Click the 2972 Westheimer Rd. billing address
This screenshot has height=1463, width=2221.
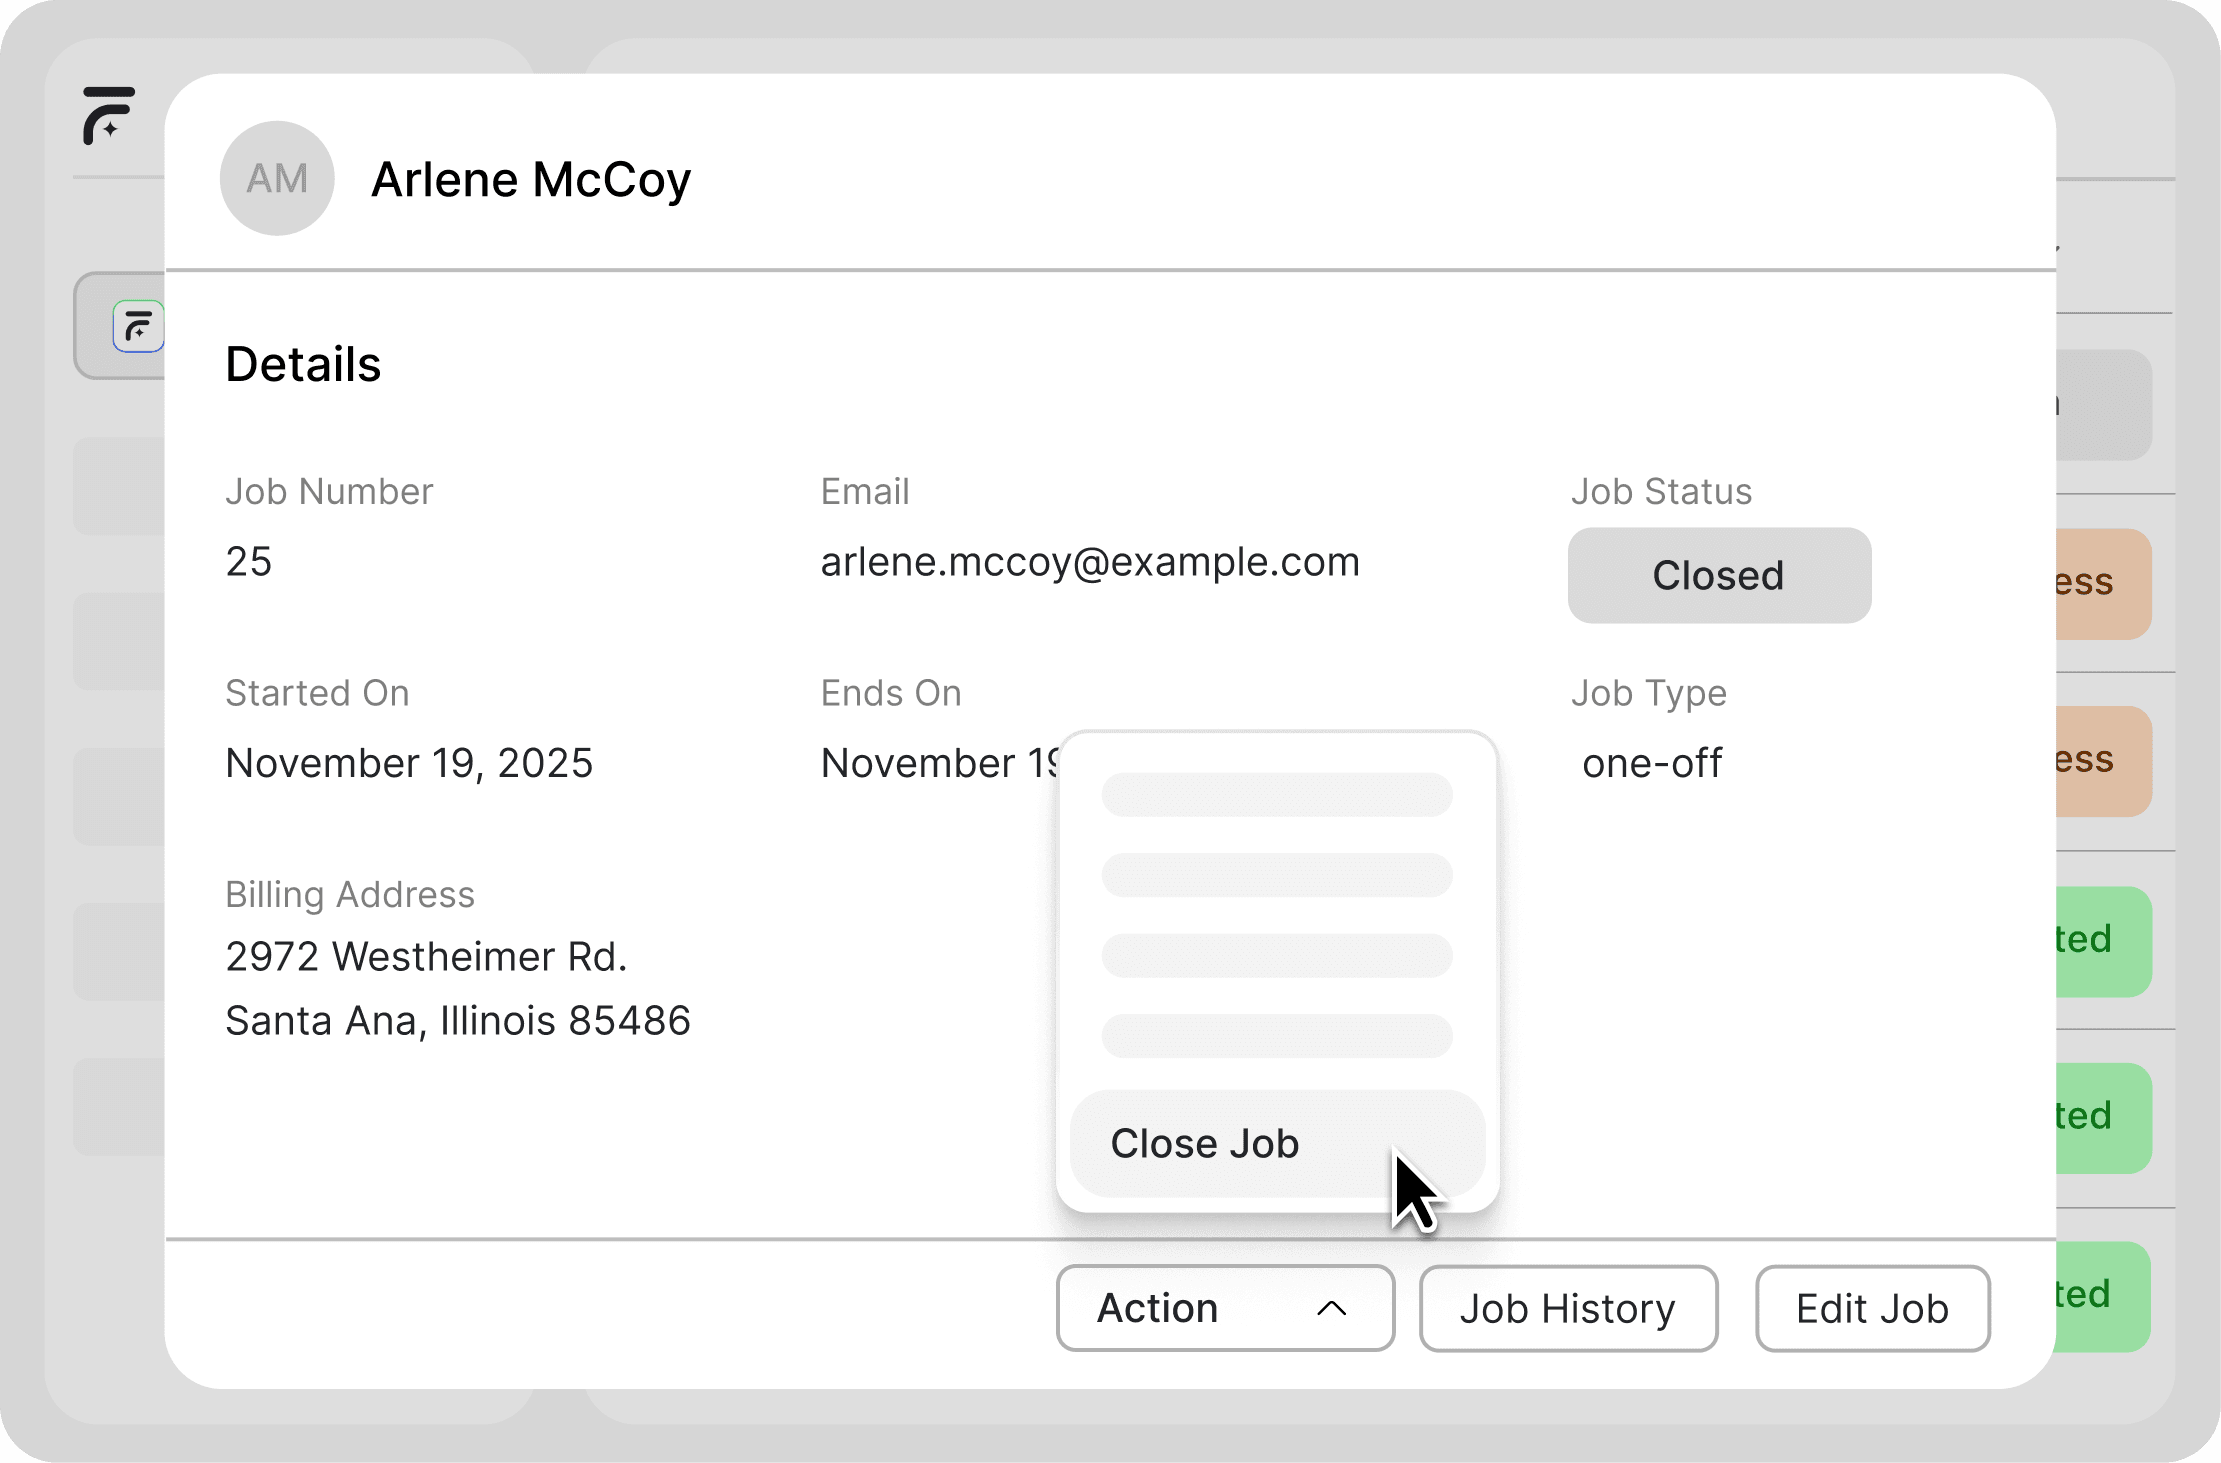tap(426, 957)
